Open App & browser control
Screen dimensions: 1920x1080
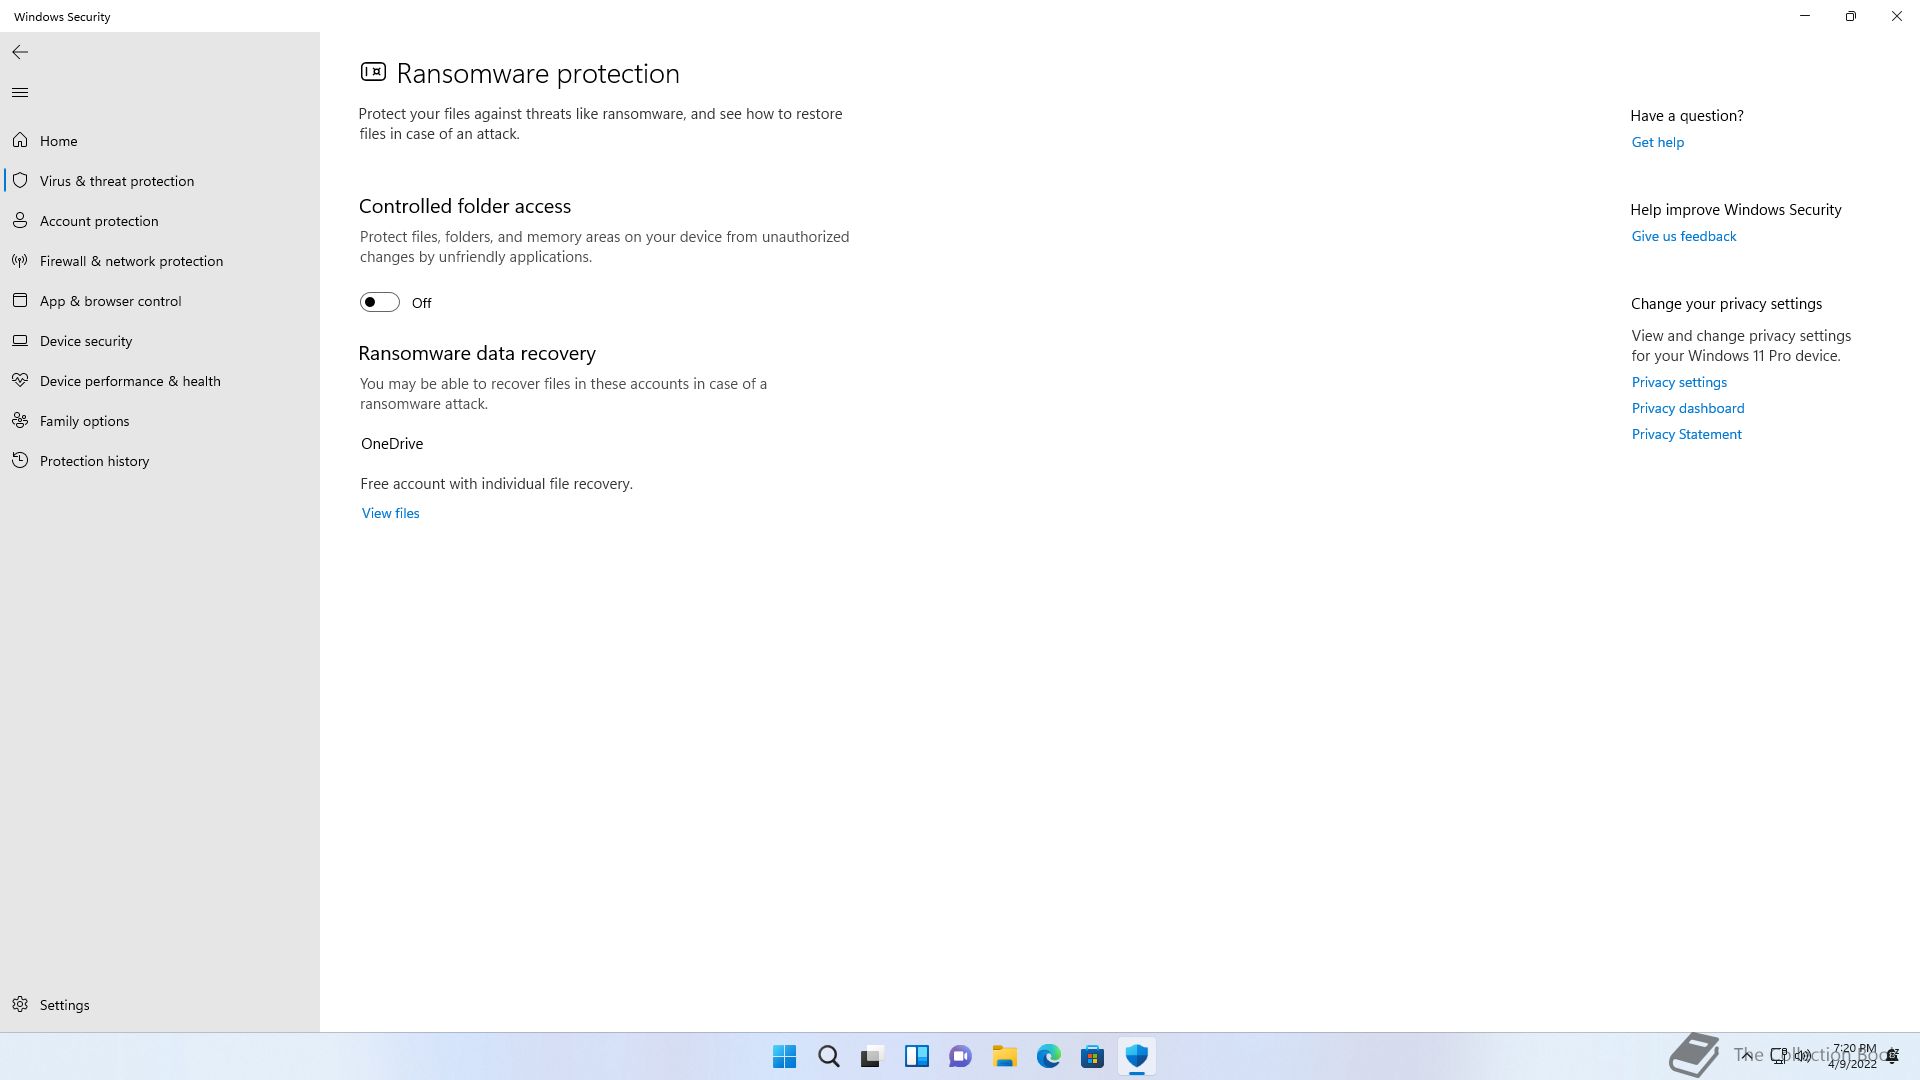click(160, 301)
